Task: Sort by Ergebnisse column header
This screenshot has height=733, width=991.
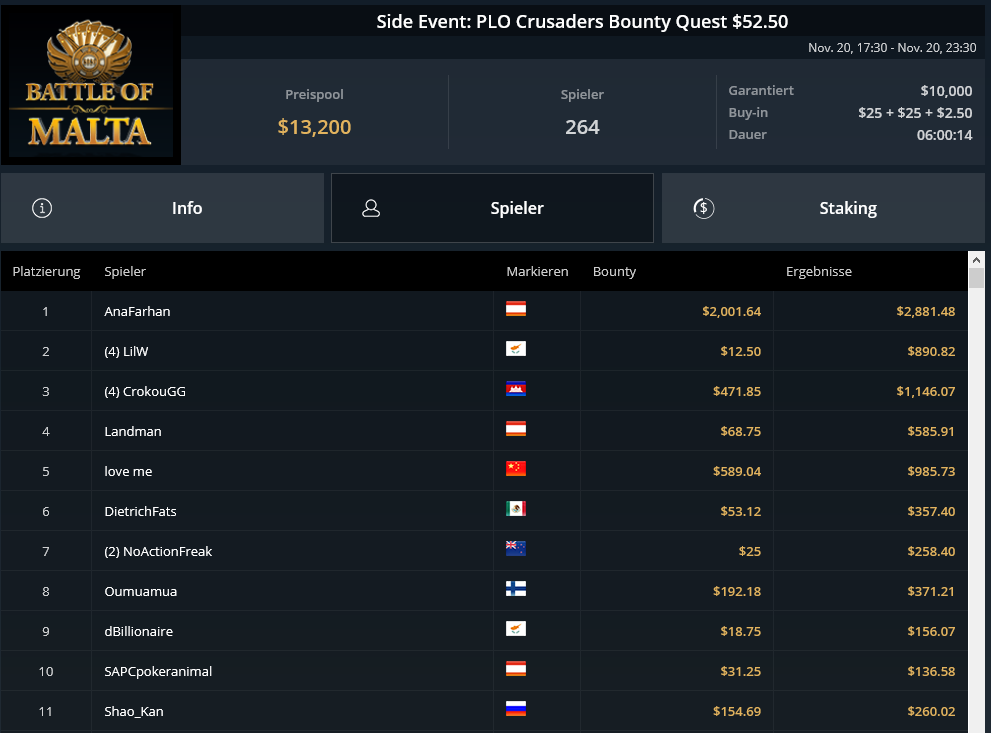Action: [x=818, y=272]
